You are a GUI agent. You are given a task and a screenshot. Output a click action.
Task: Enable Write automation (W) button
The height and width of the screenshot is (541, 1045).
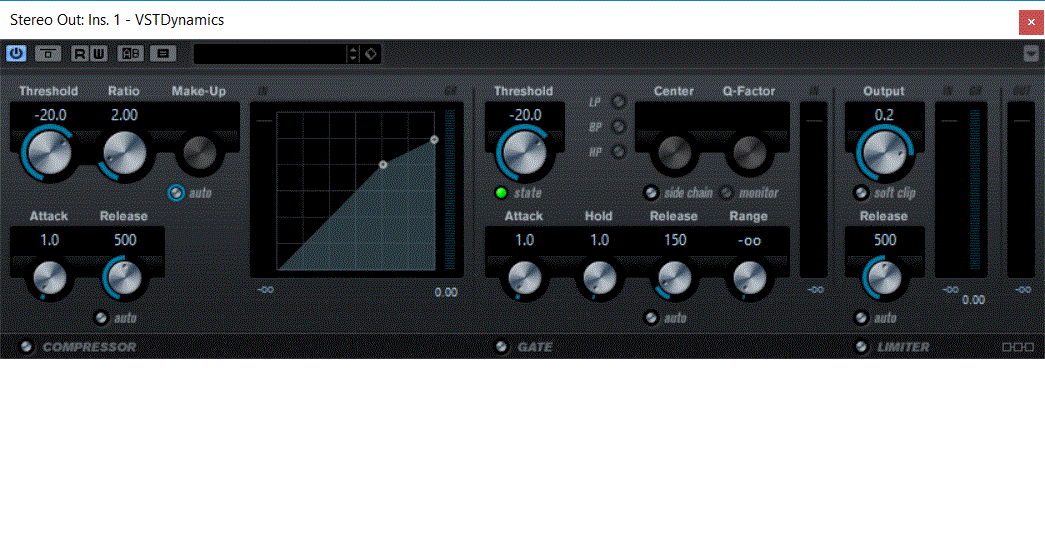point(98,53)
